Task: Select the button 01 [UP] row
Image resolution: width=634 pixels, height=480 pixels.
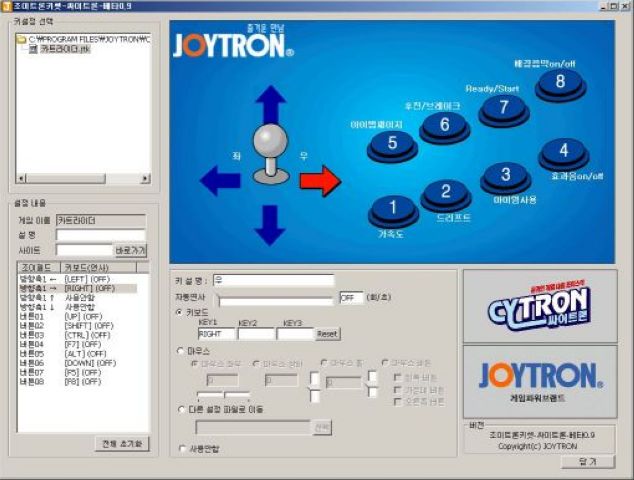Action: 78,317
